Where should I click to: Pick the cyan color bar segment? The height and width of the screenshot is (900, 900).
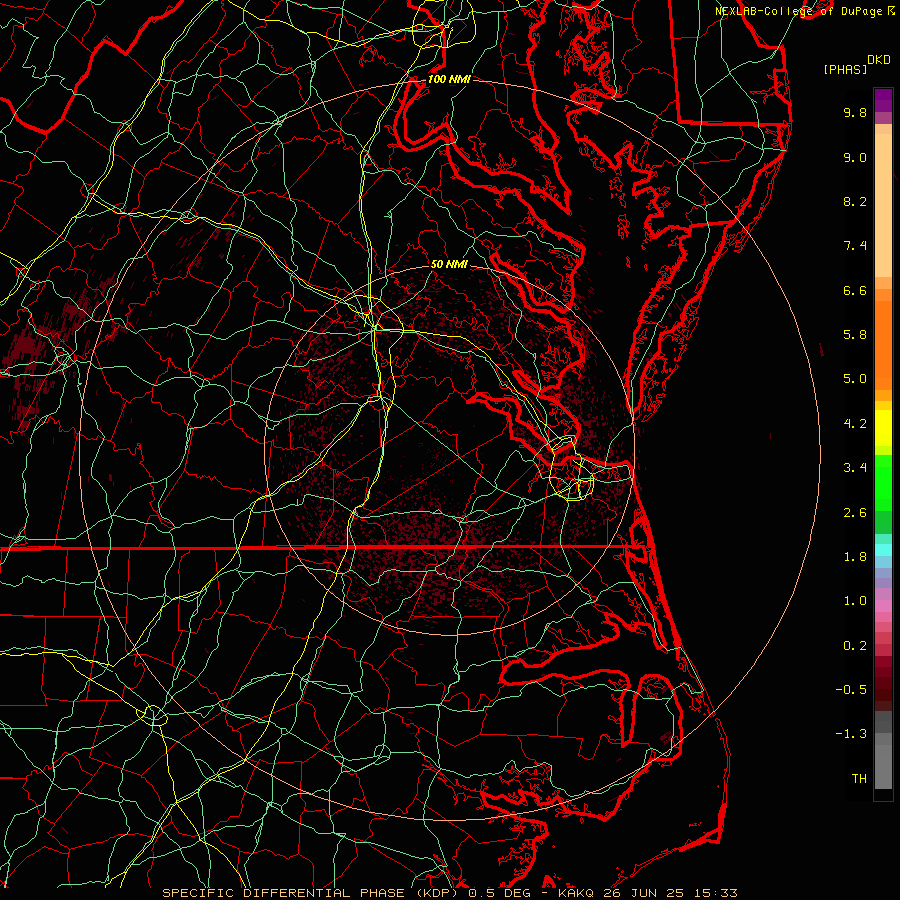(x=883, y=550)
